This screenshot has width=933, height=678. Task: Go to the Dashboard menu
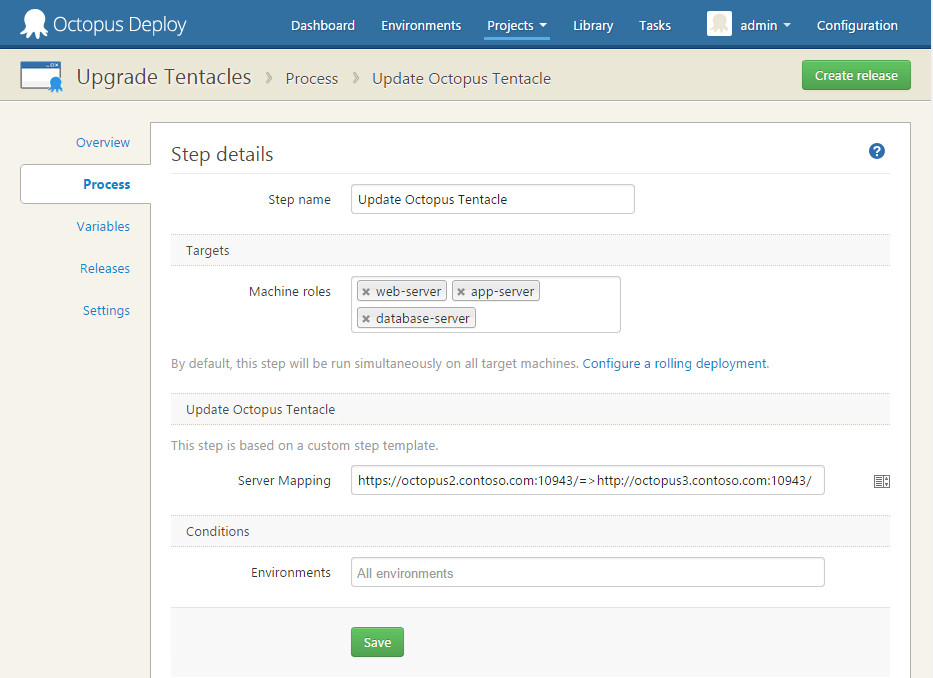pos(322,26)
